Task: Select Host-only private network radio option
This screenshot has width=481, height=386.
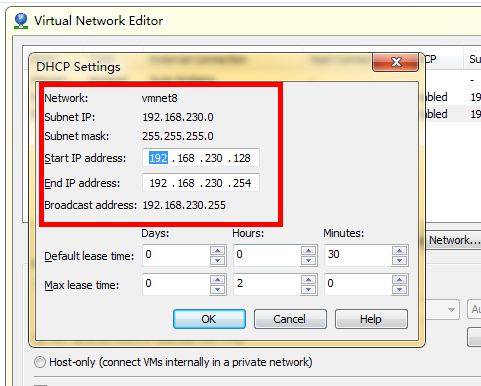Action: click(x=40, y=362)
